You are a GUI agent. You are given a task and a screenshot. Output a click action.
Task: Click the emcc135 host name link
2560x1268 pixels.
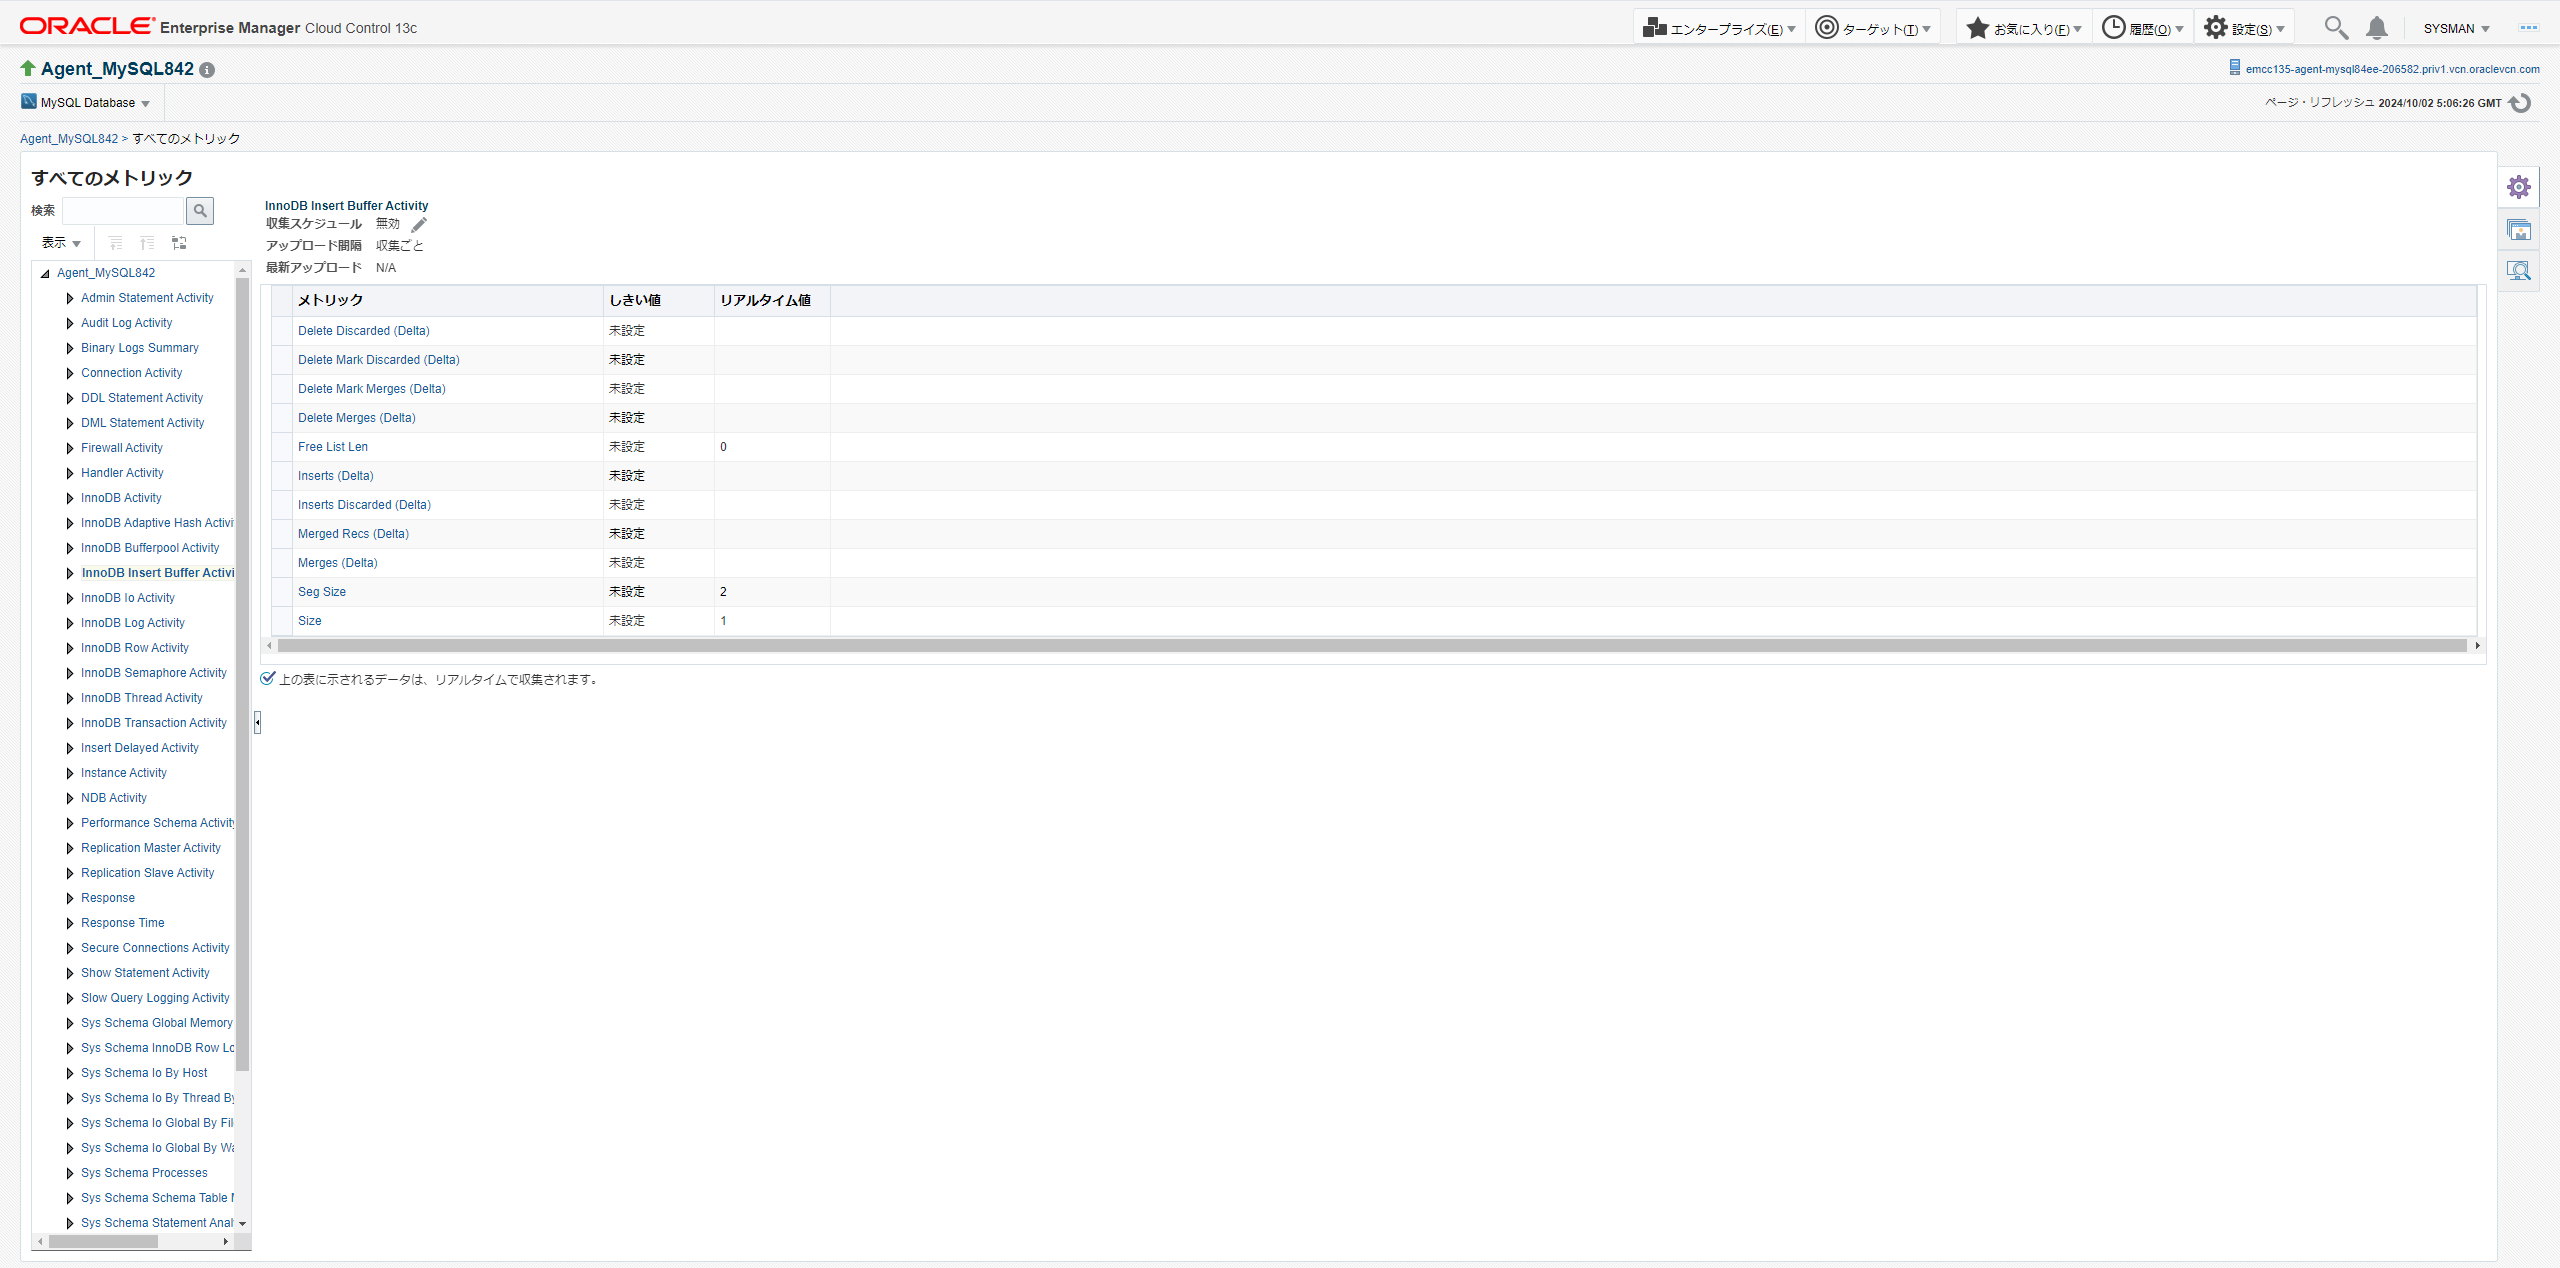pyautogui.click(x=2392, y=69)
